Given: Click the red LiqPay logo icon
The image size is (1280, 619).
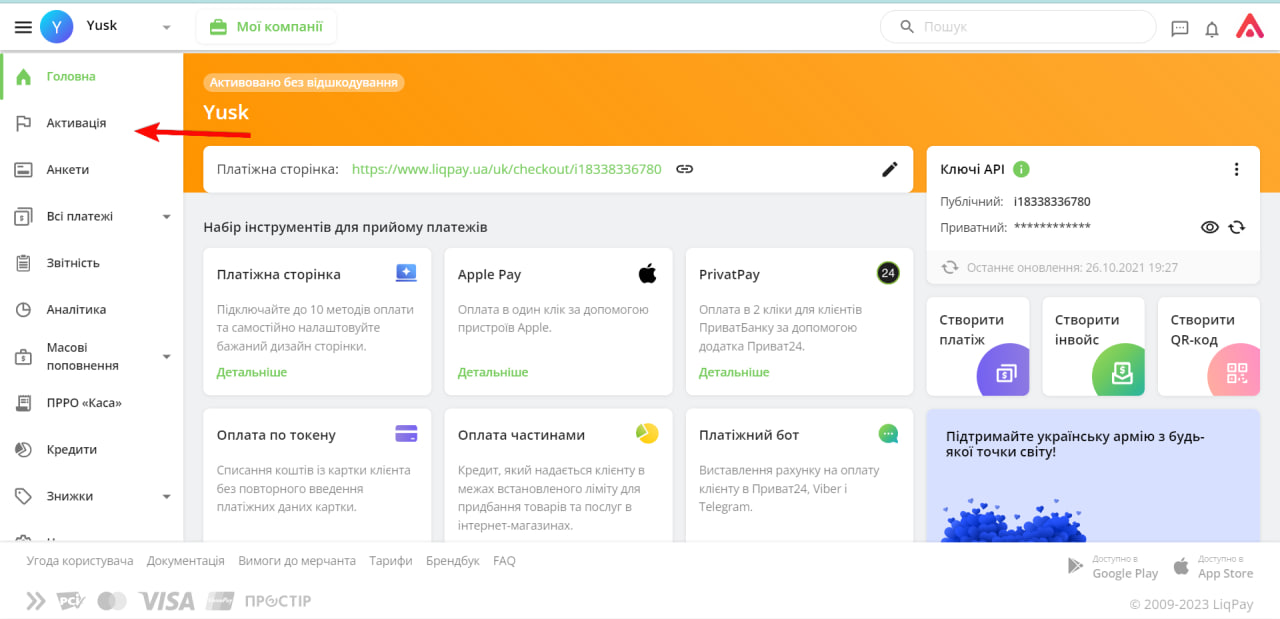Looking at the screenshot, I should click(1250, 27).
